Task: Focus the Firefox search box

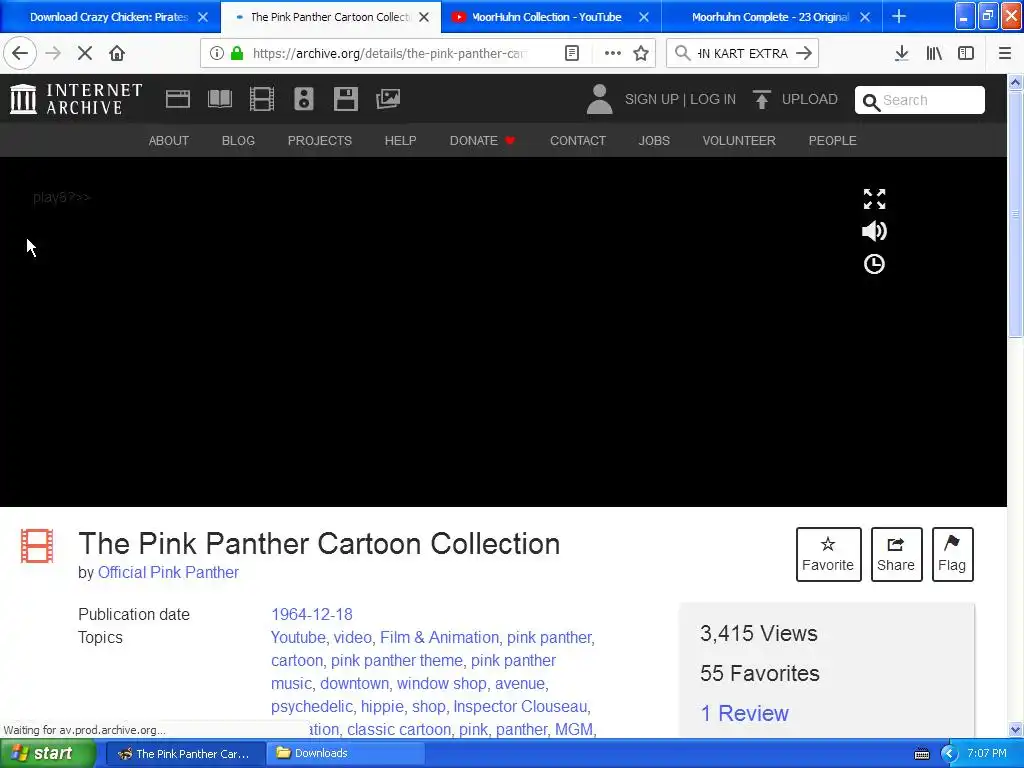Action: [x=743, y=54]
